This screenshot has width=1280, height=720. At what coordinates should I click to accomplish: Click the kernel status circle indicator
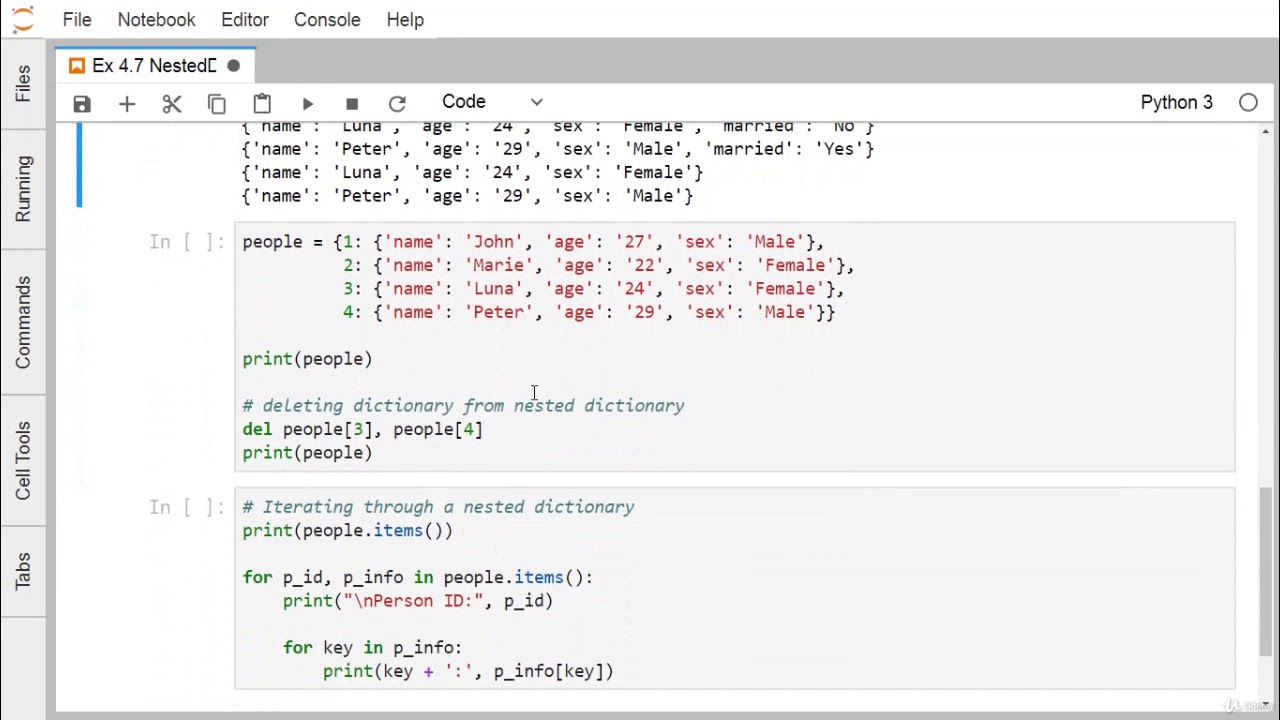pos(1248,102)
